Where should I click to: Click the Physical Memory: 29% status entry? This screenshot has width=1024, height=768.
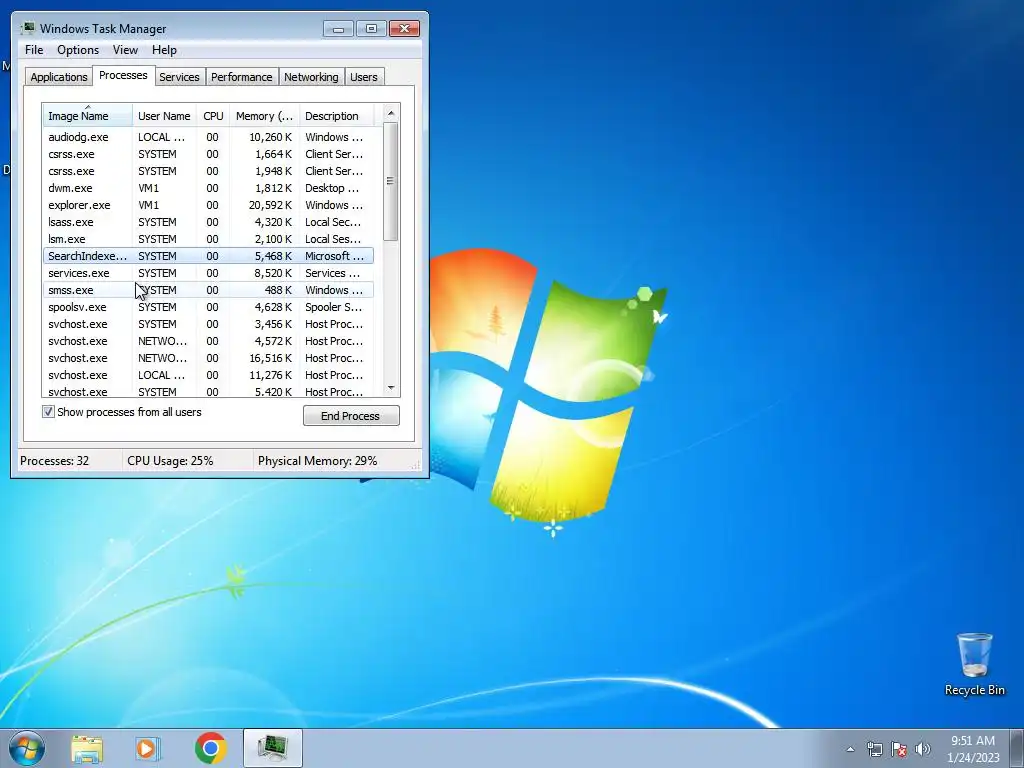[x=318, y=460]
